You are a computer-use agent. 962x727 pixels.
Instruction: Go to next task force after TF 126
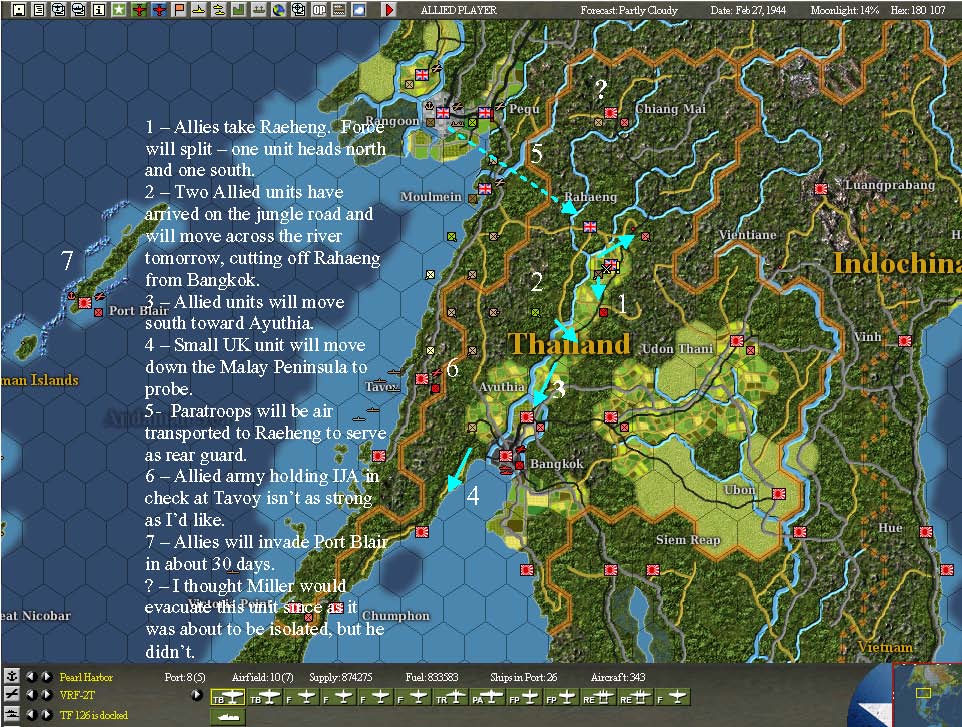(46, 715)
